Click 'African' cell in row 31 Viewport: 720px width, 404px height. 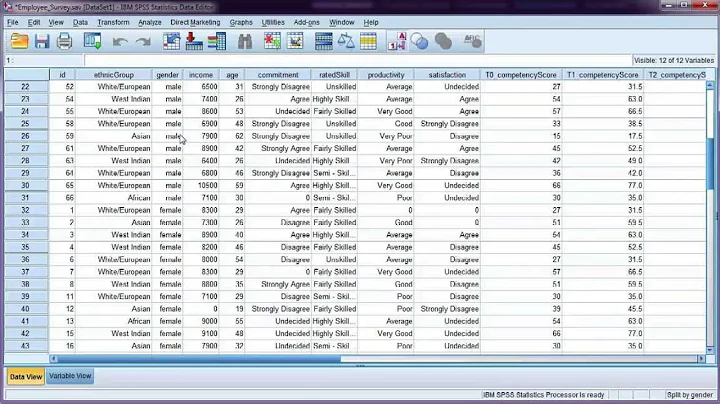point(114,198)
